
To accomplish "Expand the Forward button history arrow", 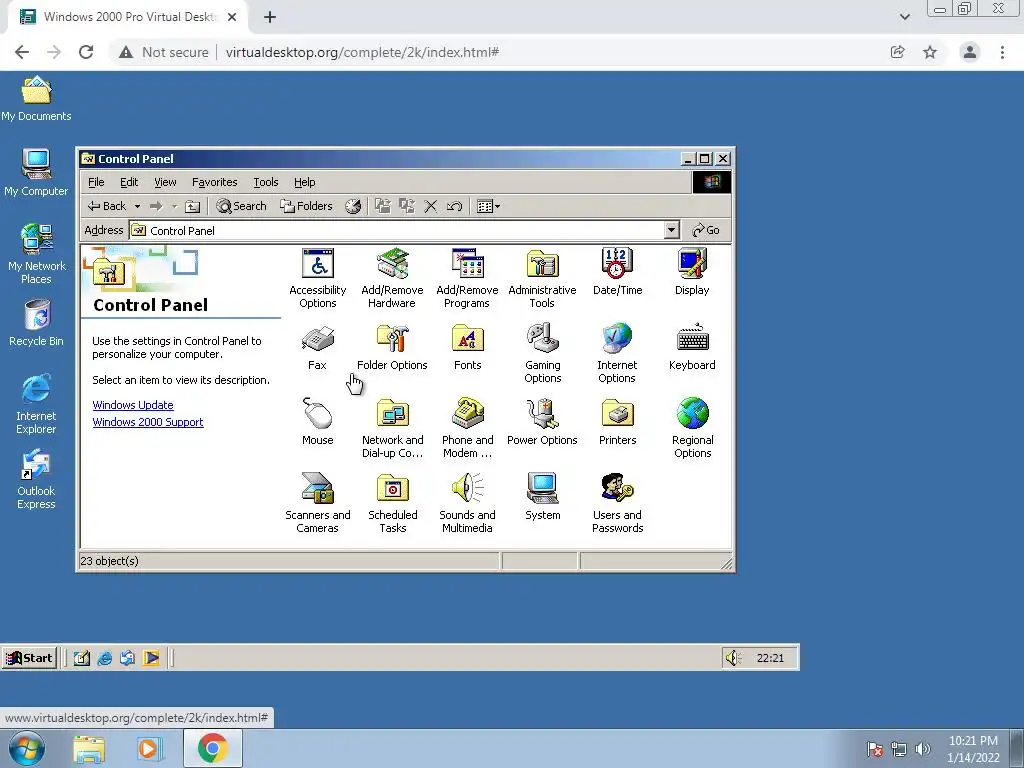I will tap(174, 206).
